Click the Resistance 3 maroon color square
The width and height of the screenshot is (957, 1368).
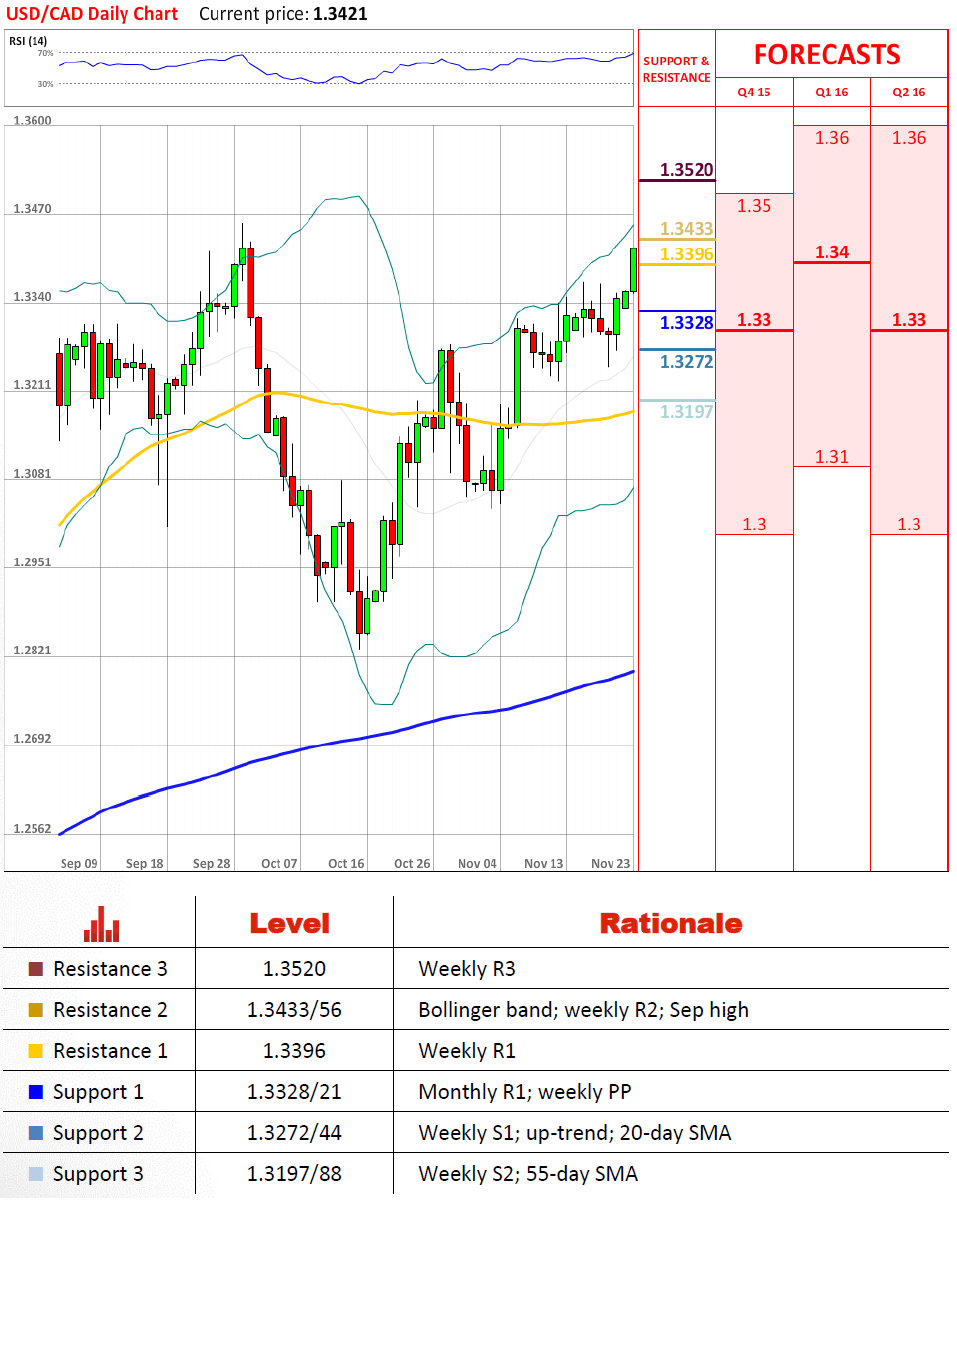click(x=36, y=969)
